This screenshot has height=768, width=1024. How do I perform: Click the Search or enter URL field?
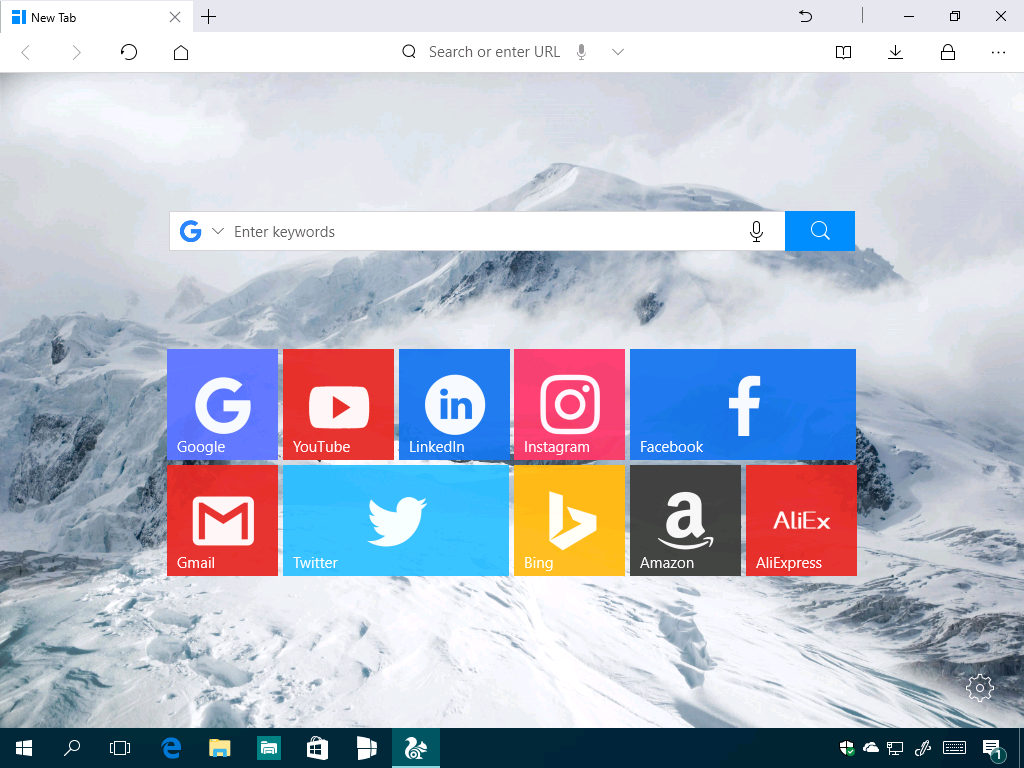[494, 52]
